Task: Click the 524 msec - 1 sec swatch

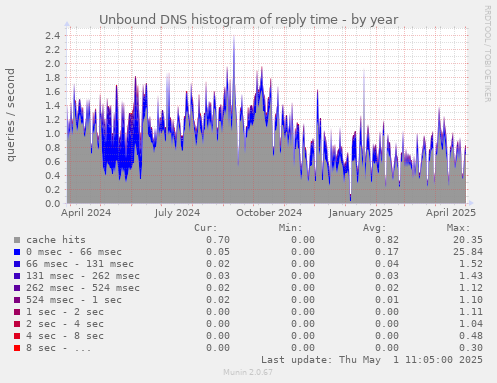Action: (17, 300)
